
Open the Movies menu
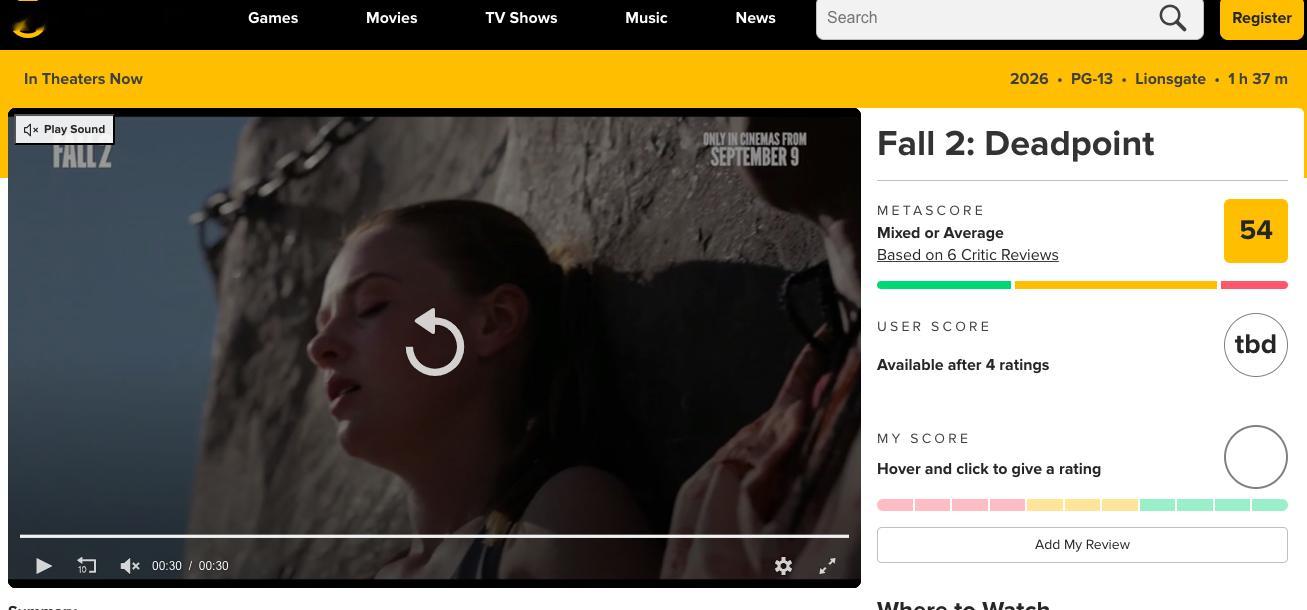[391, 18]
